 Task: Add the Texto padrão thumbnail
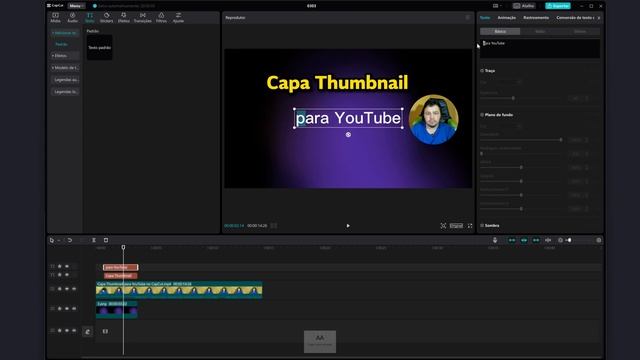point(100,47)
